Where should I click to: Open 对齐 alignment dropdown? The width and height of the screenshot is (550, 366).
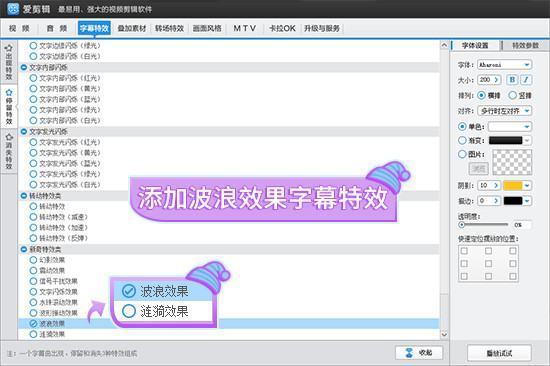pyautogui.click(x=504, y=111)
